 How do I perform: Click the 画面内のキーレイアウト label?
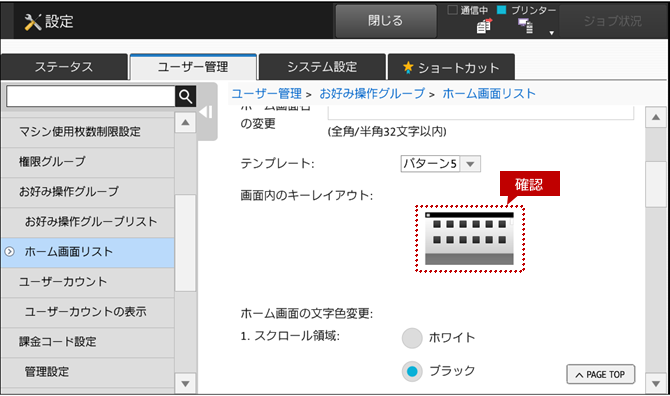tap(307, 195)
